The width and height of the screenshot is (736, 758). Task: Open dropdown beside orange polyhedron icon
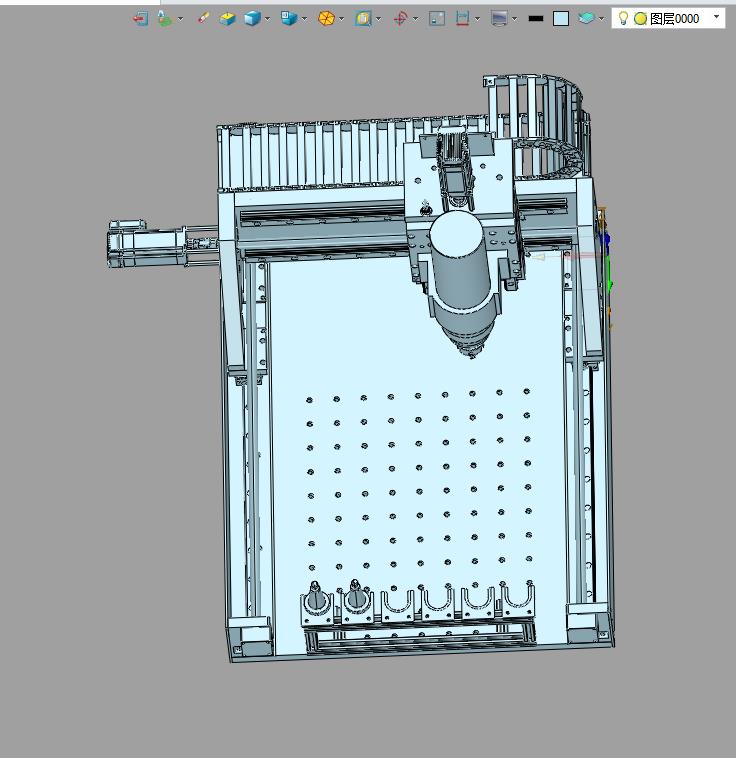tap(342, 19)
